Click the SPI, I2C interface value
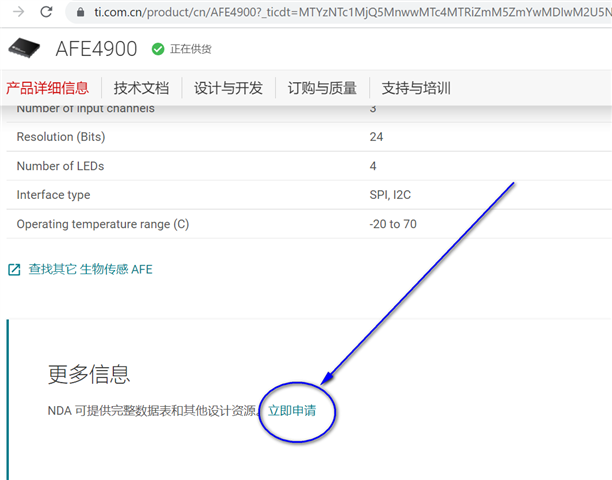The height and width of the screenshot is (480, 612). [390, 195]
